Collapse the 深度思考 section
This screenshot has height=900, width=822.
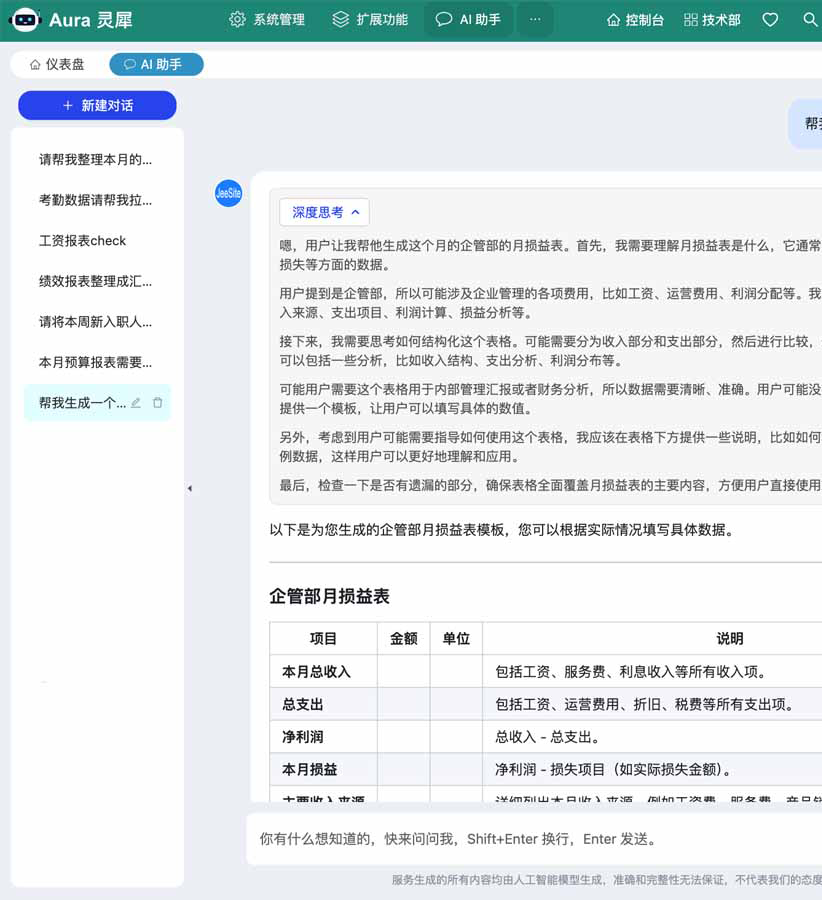[x=324, y=212]
